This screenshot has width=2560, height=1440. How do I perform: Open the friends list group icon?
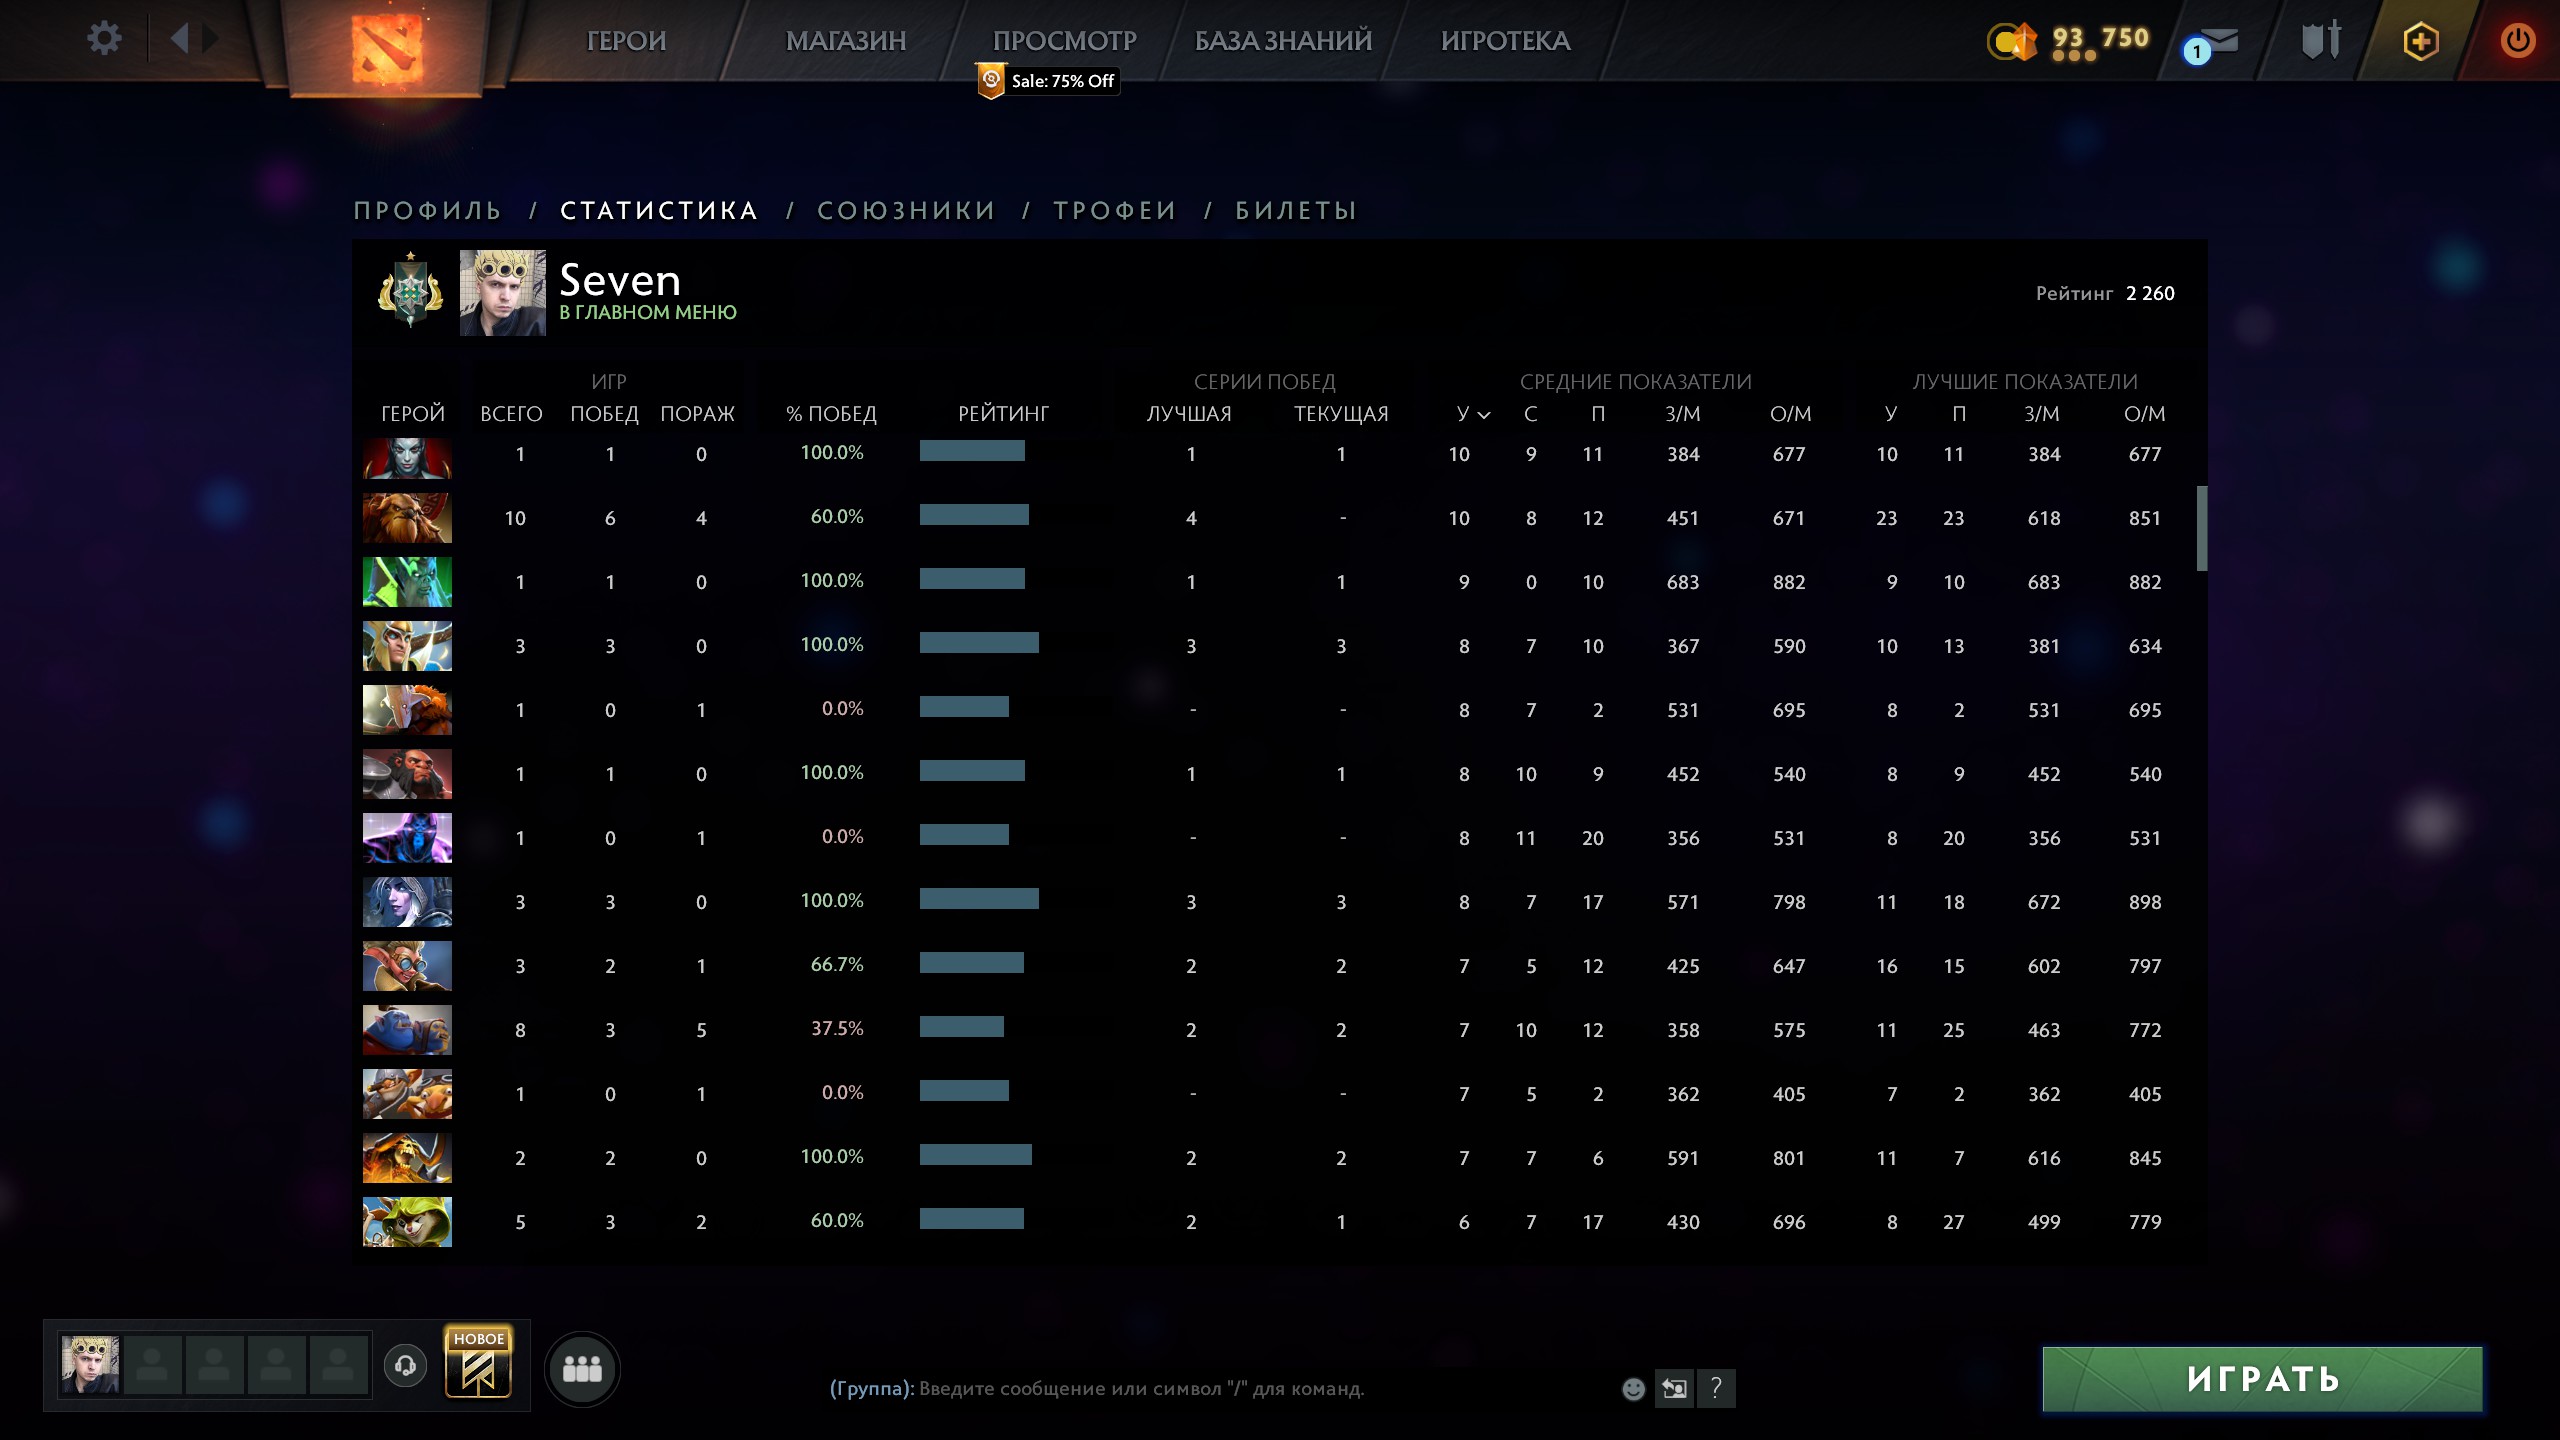pyautogui.click(x=582, y=1369)
